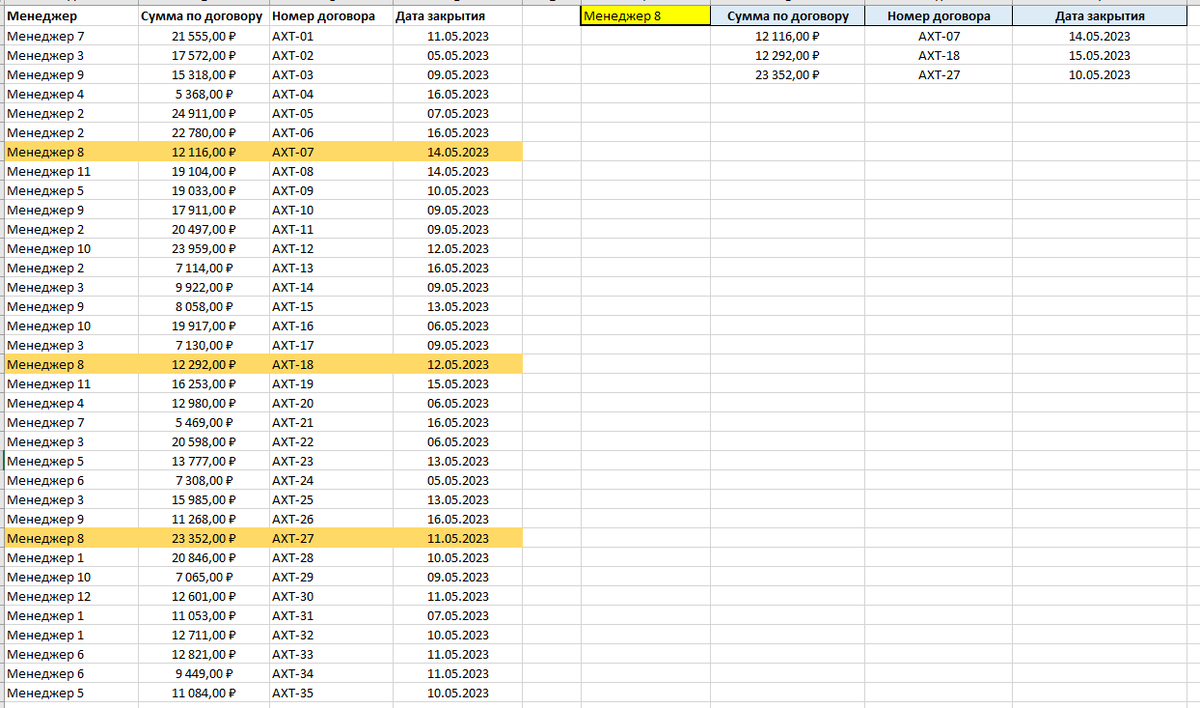Select amount 17 572,00 ₽
1200x708 pixels.
(x=204, y=56)
